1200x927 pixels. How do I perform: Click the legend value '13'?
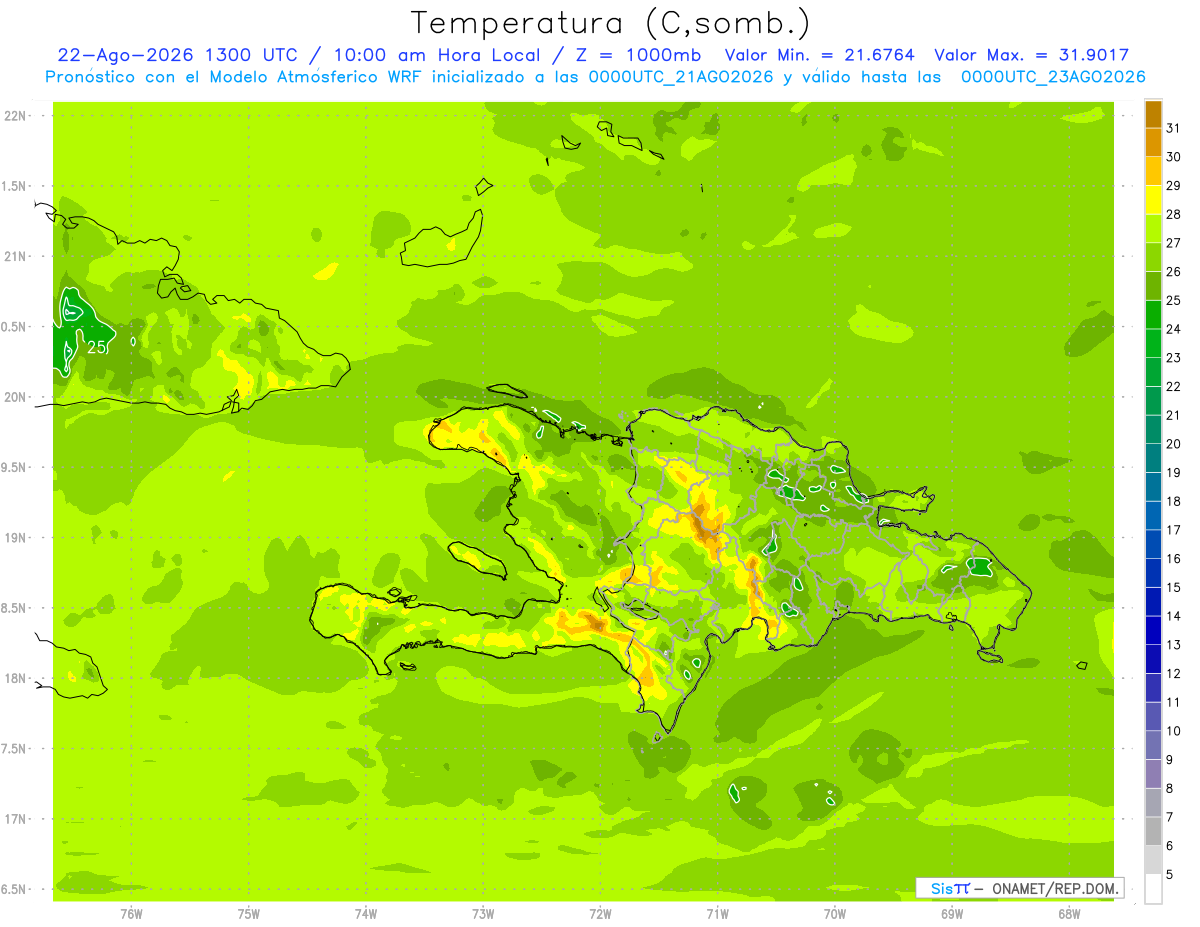1174,645
